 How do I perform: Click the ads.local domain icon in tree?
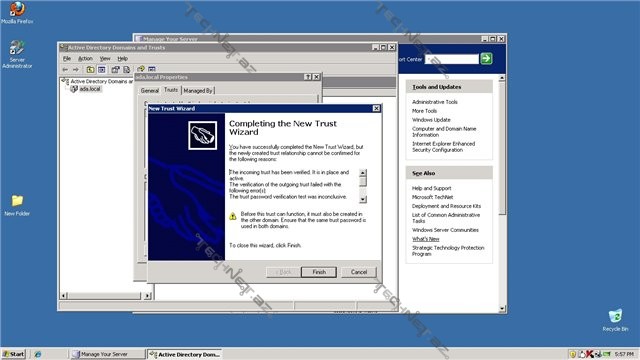(x=74, y=89)
